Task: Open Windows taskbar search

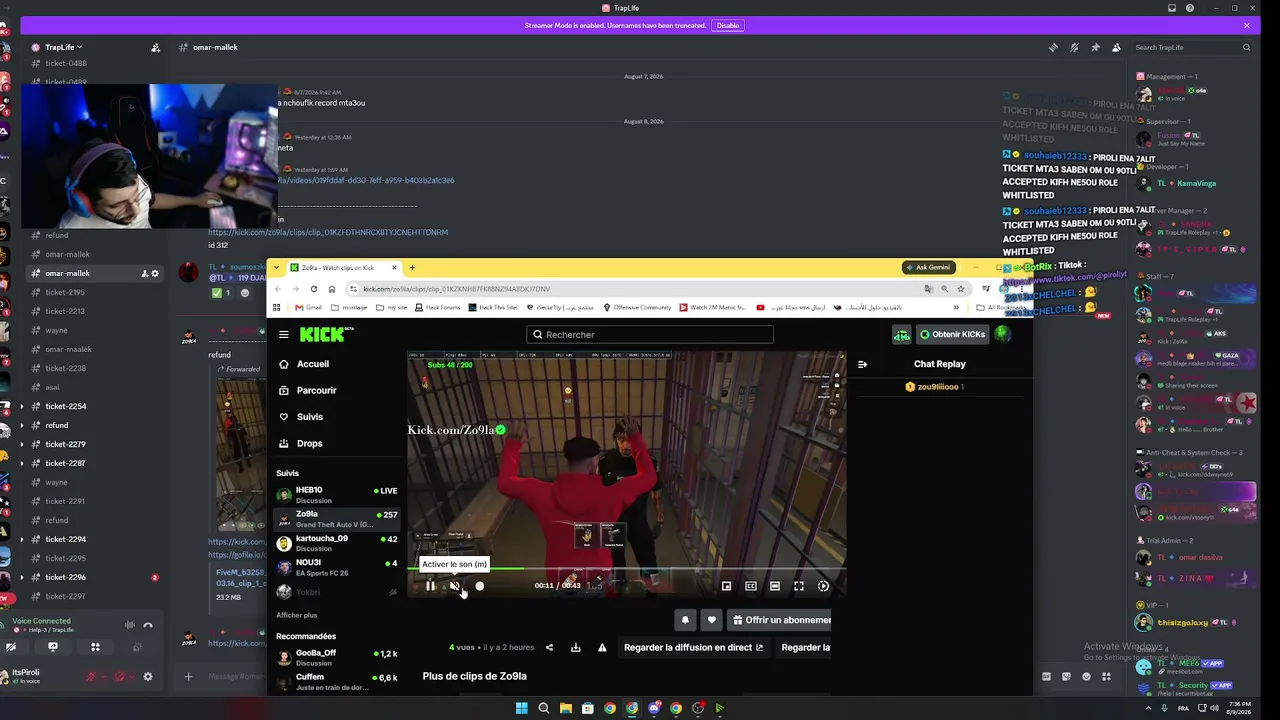Action: pyautogui.click(x=544, y=708)
